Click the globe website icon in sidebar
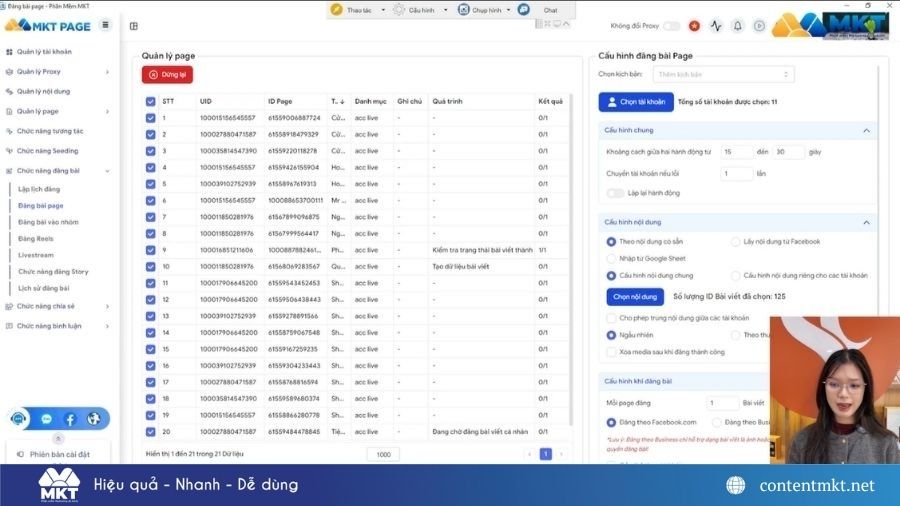Viewport: 900px width, 506px height. (x=94, y=419)
